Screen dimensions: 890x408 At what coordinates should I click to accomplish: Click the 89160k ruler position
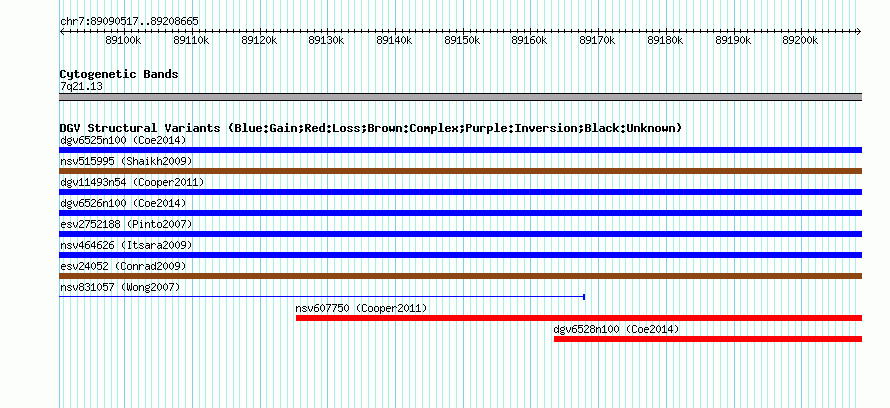tap(530, 40)
